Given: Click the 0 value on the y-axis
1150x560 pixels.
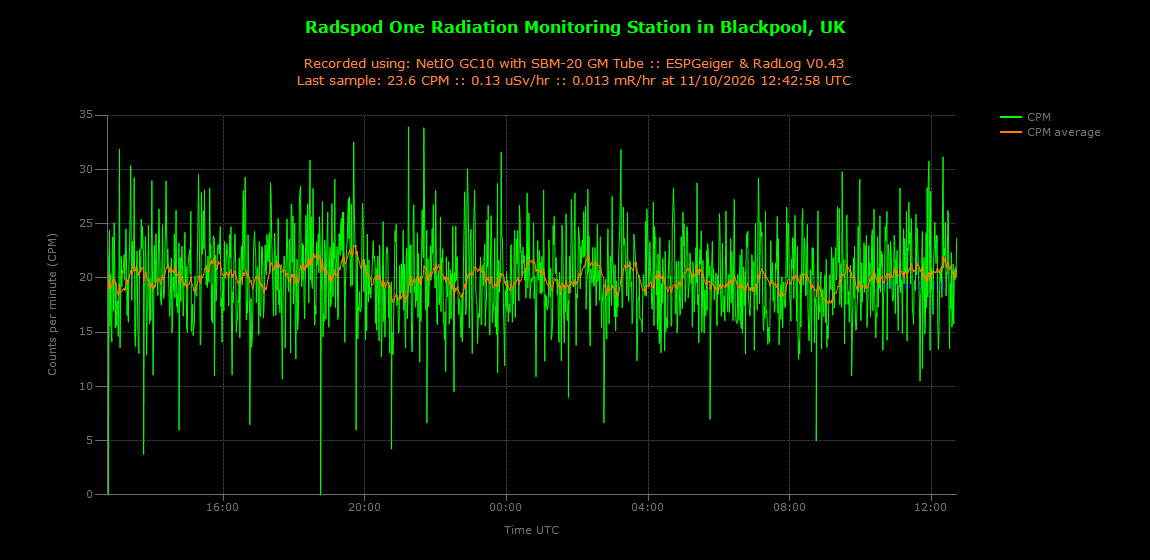Looking at the screenshot, I should 89,495.
